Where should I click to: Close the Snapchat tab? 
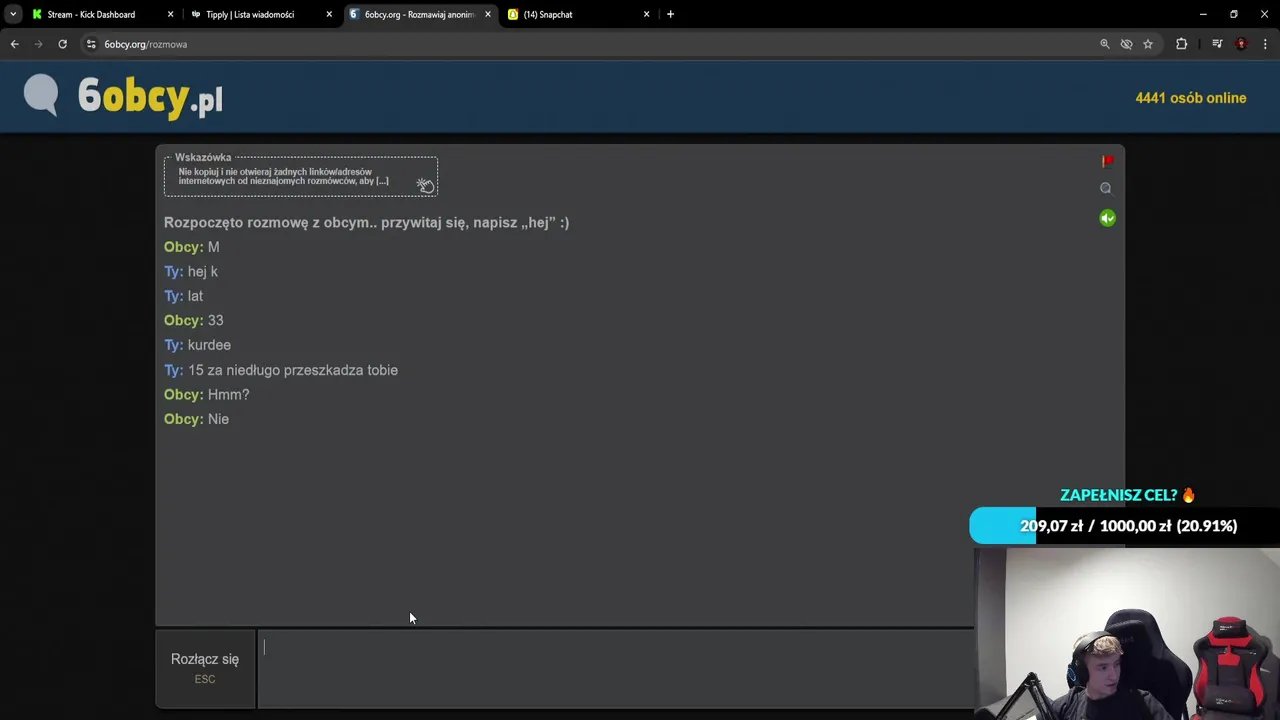[646, 15]
